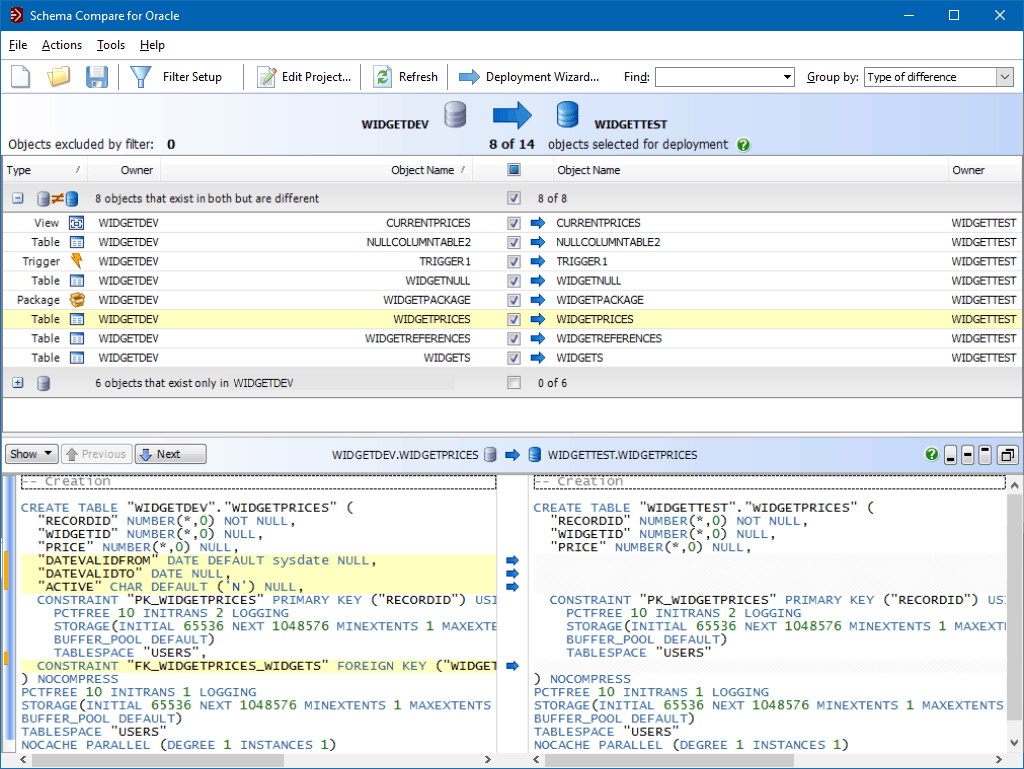Uncheck the WIDGETPACKAGE deployment checkbox
Screen dimensions: 1024x769
tap(513, 300)
